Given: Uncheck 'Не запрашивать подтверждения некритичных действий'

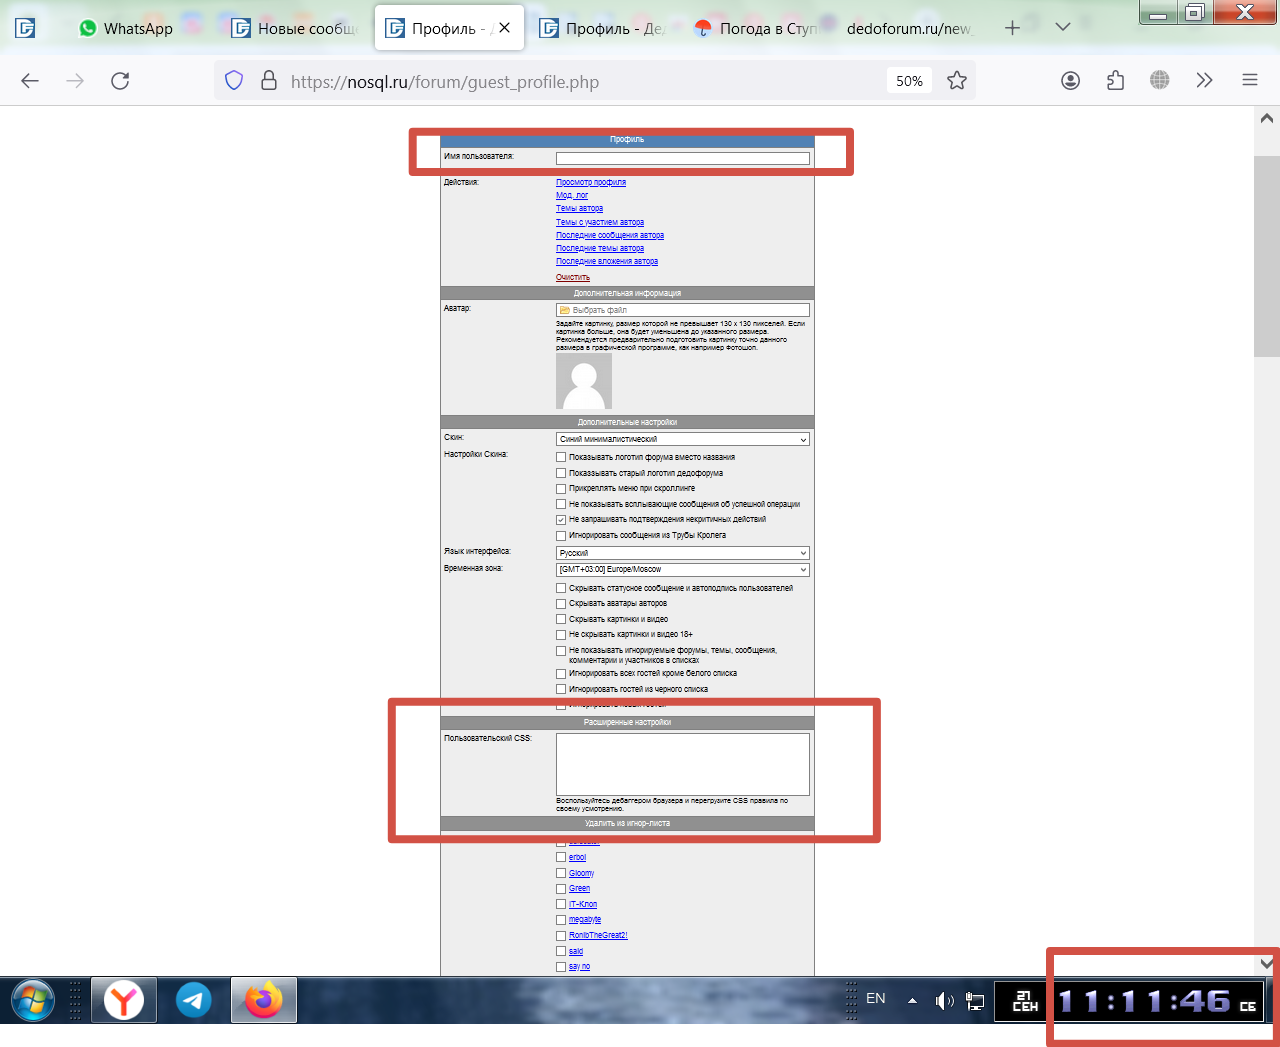Looking at the screenshot, I should [561, 520].
